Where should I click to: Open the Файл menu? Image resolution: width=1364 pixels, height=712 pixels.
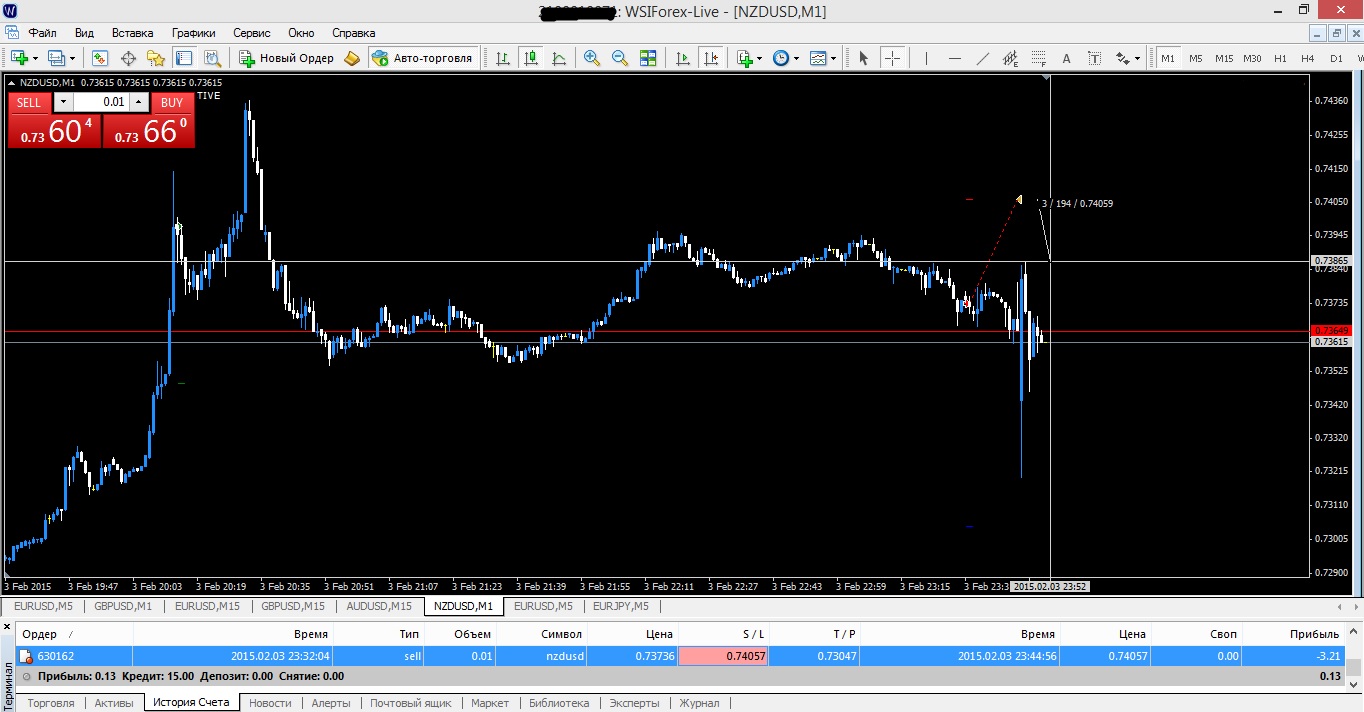[x=42, y=33]
